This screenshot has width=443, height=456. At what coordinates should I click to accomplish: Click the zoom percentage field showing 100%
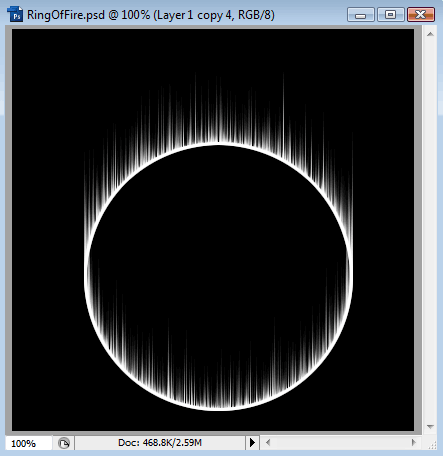[x=28, y=443]
